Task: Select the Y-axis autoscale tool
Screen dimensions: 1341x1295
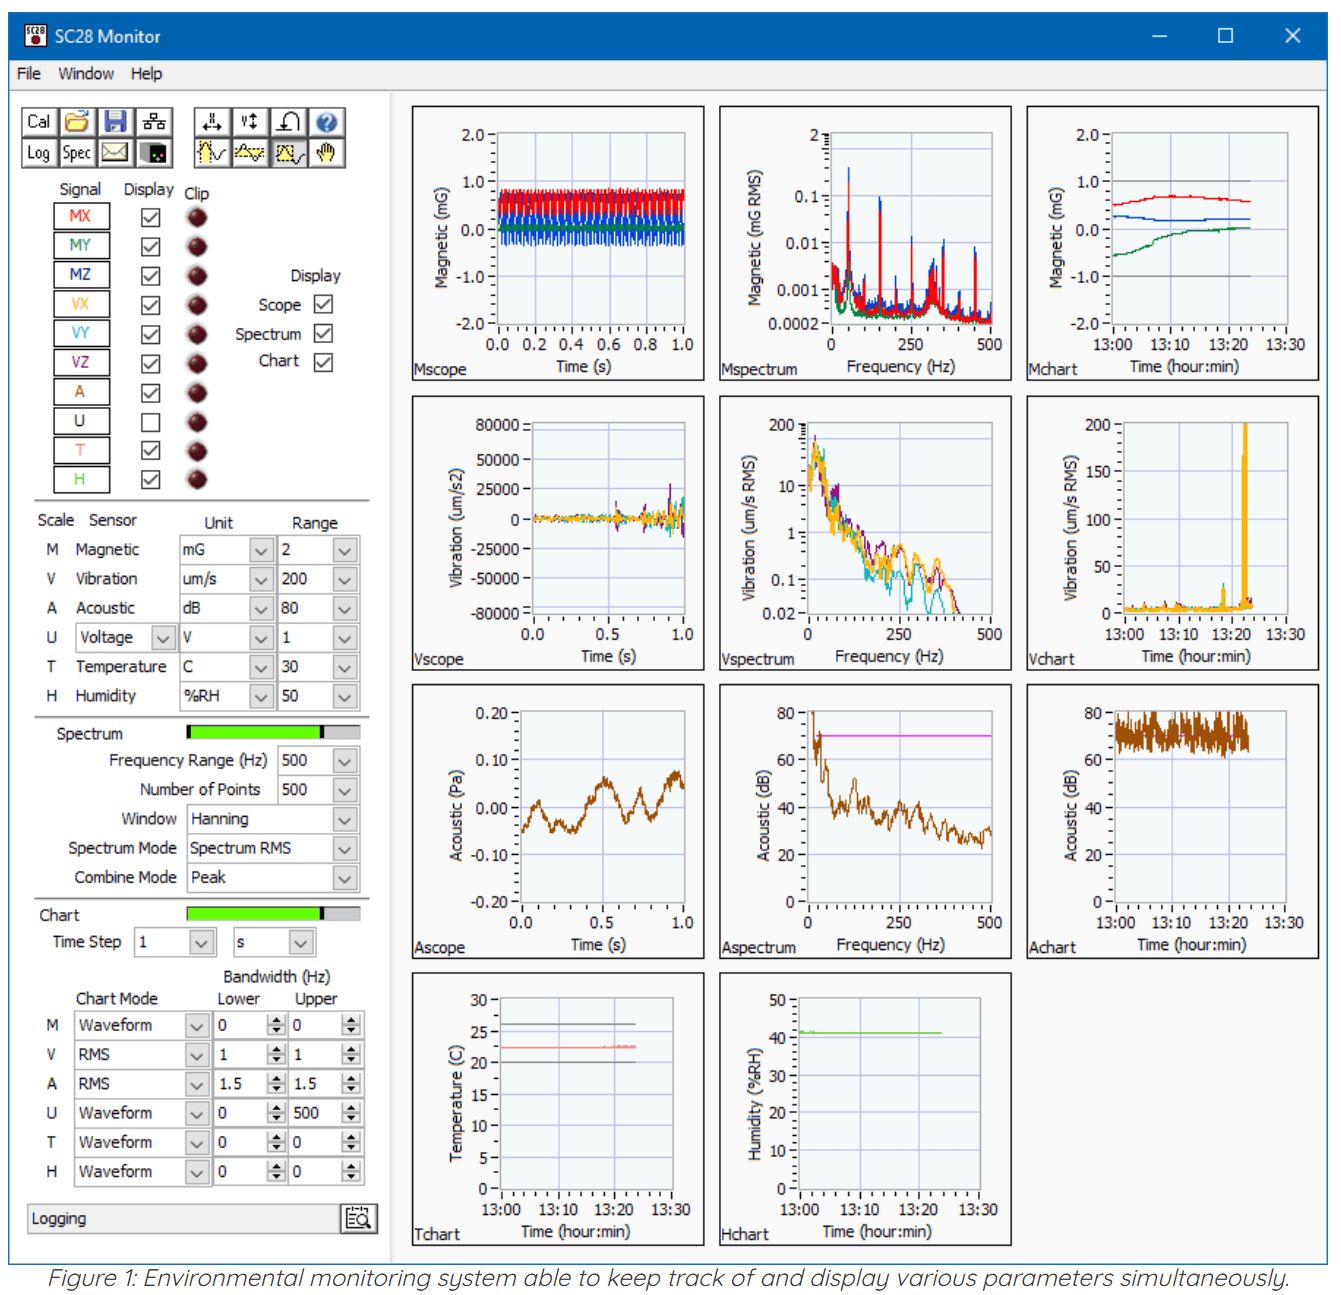Action: click(250, 122)
